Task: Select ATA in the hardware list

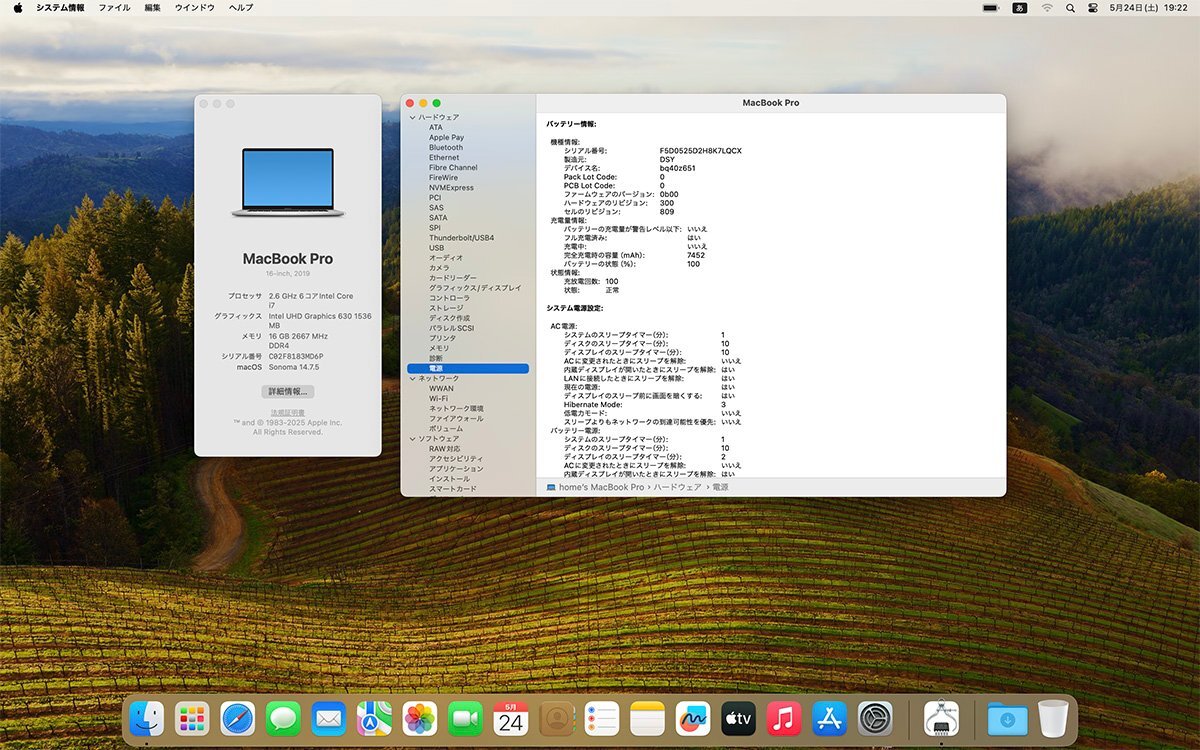Action: point(436,128)
